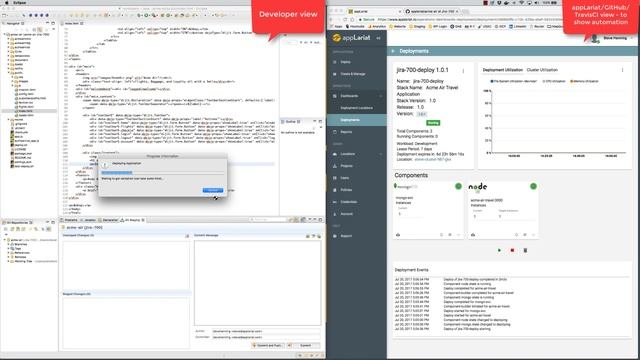Open kebab menu on utilization chart card
Viewport: 640px width, 360px height.
click(622, 70)
